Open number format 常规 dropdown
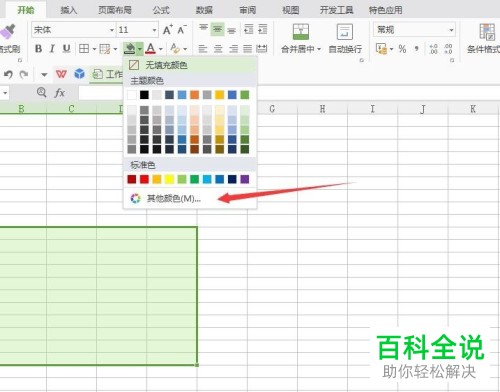Image resolution: width=500 pixels, height=392 pixels. [451, 30]
